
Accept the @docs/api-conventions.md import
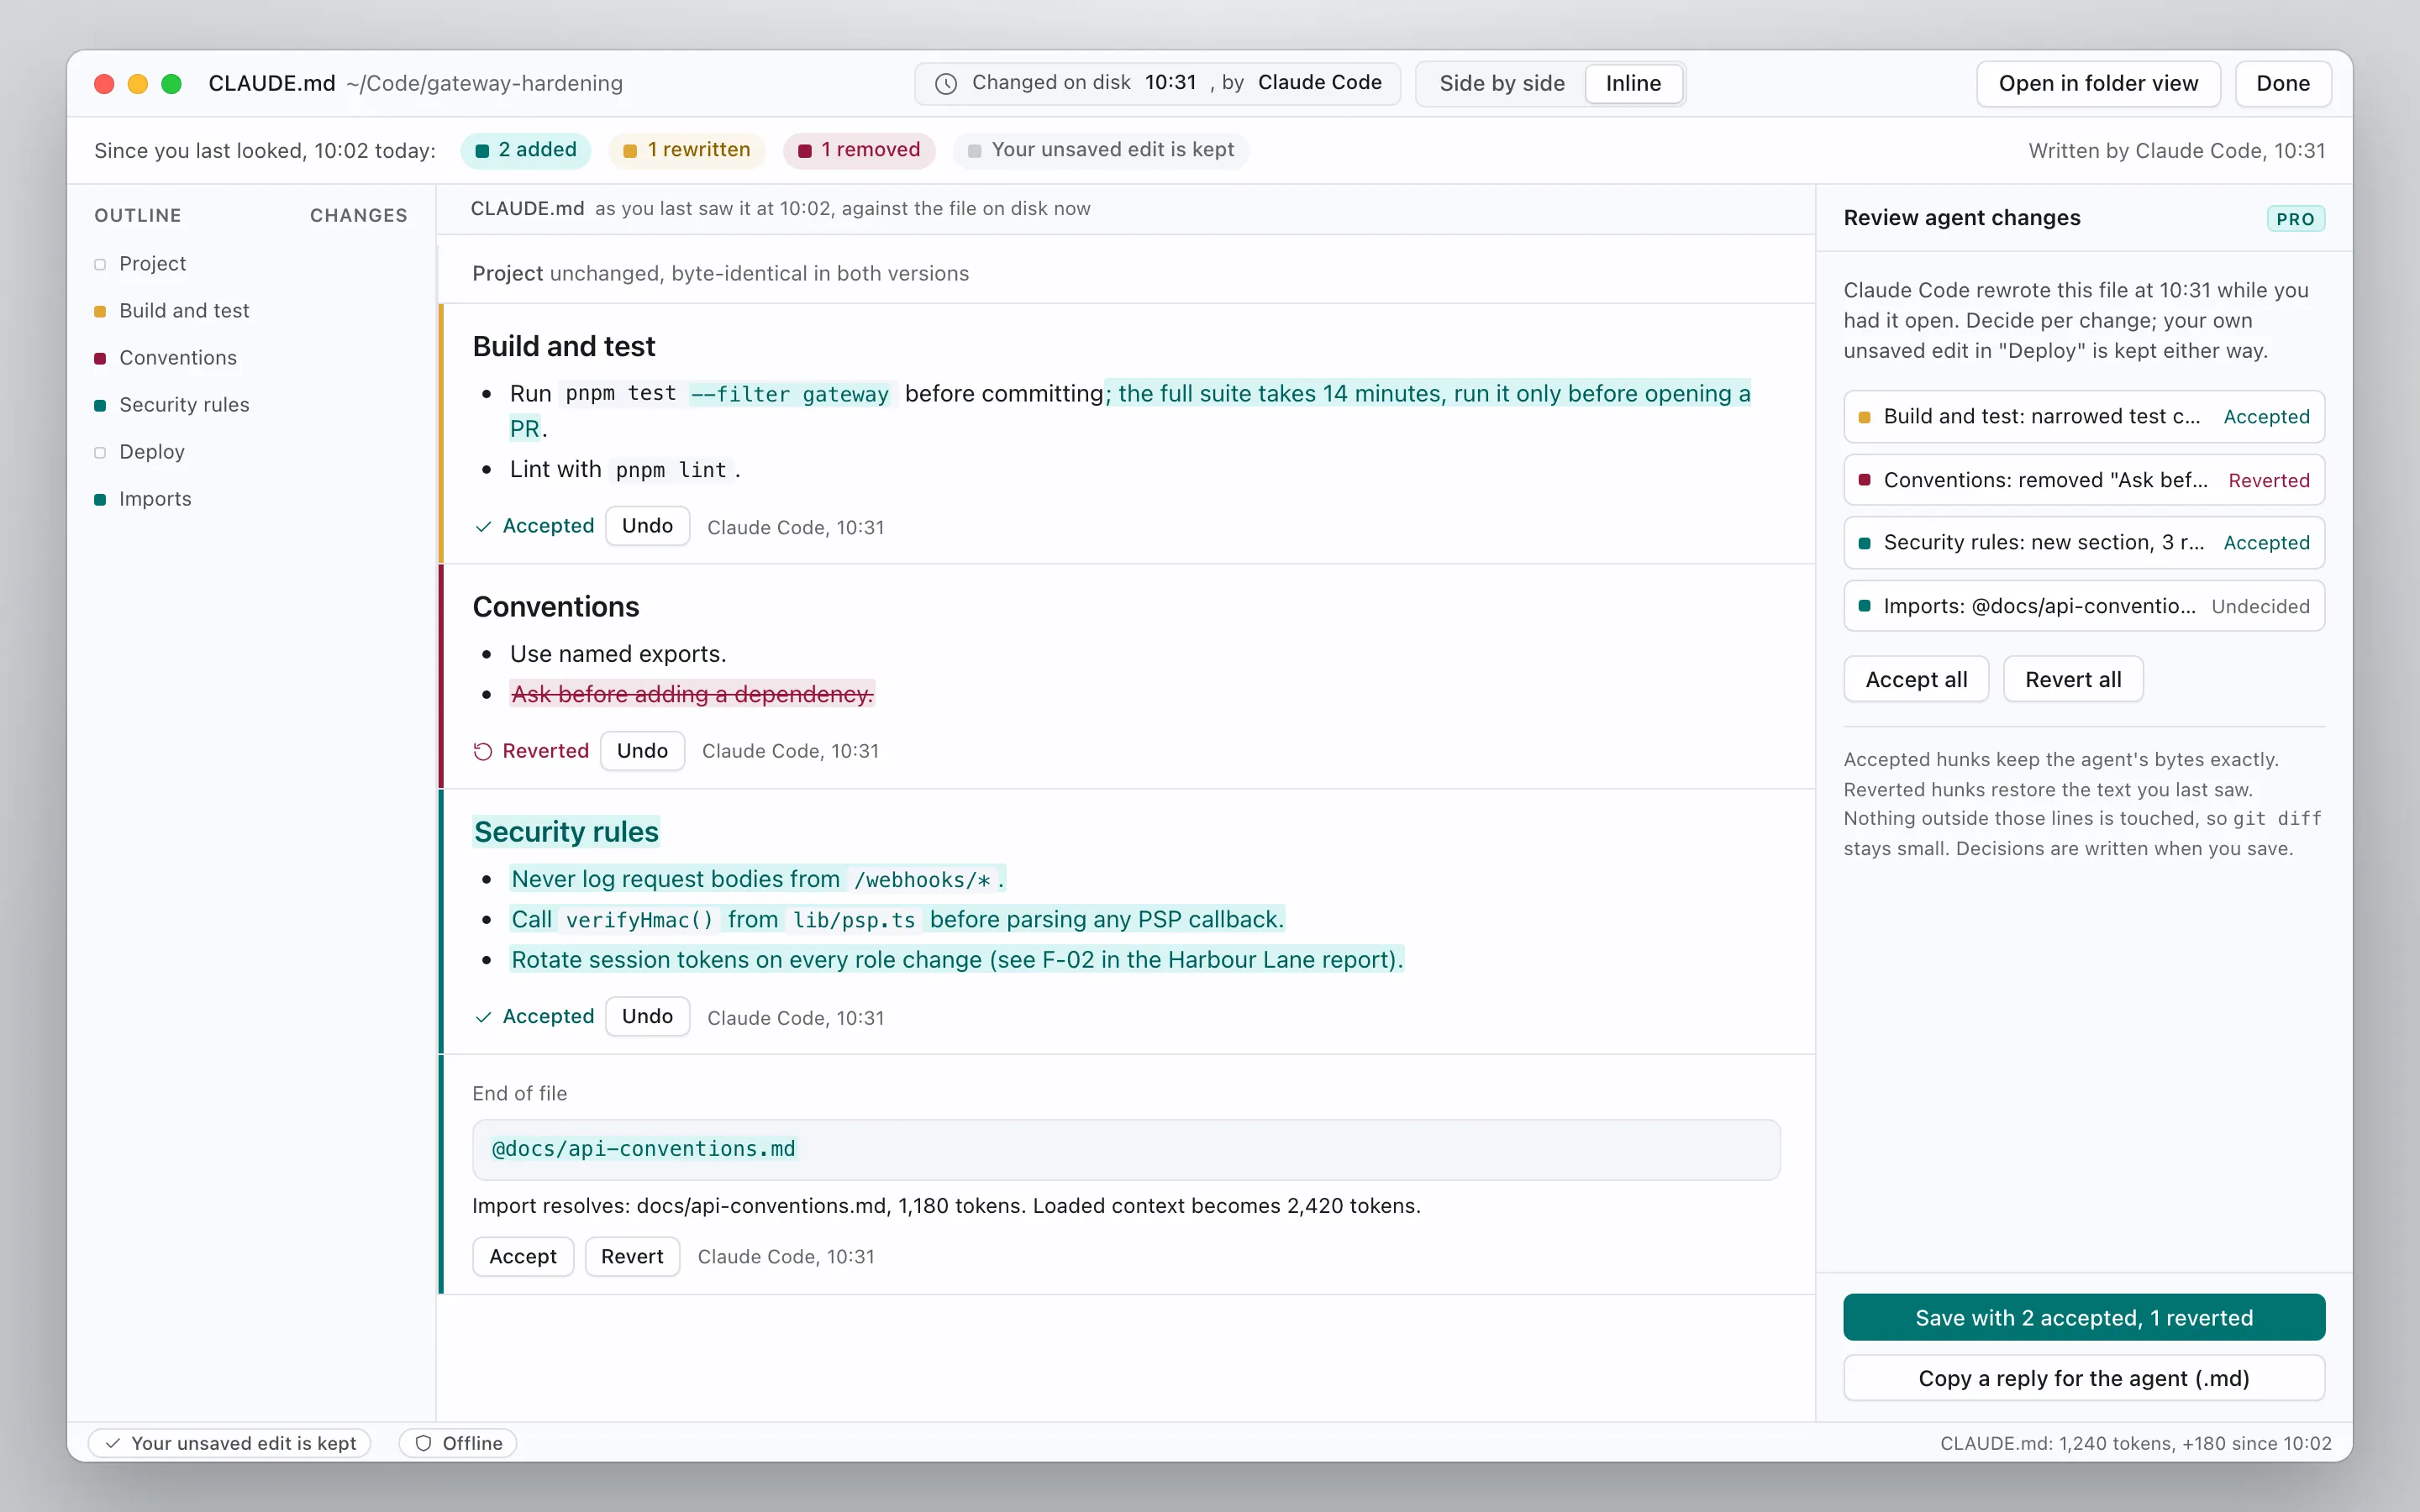pos(523,1257)
